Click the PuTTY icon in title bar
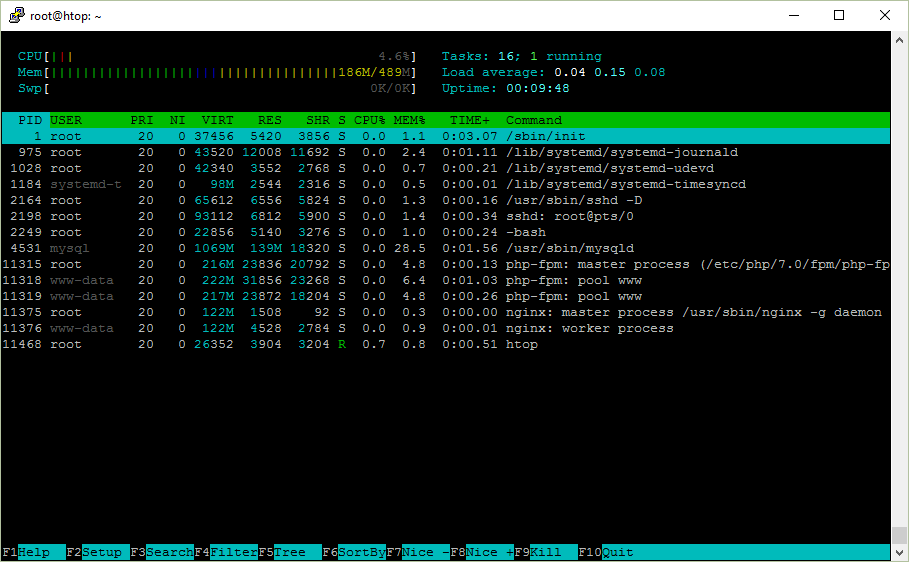This screenshot has height=562, width=909. point(13,15)
